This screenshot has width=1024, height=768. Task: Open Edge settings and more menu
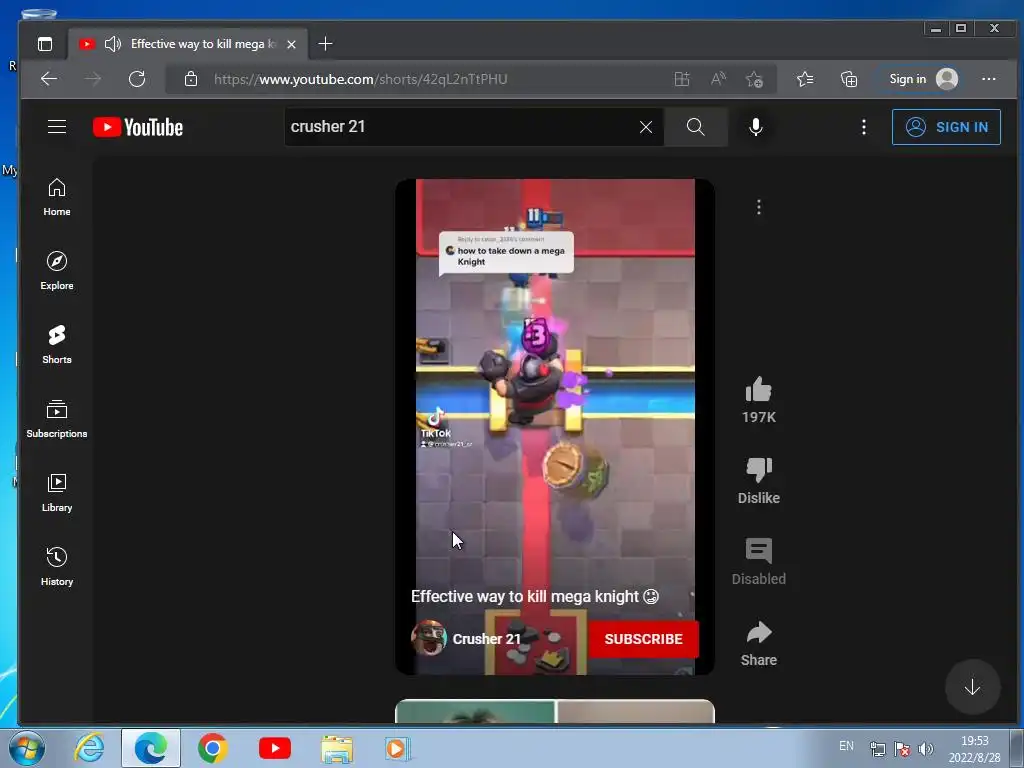coord(989,79)
